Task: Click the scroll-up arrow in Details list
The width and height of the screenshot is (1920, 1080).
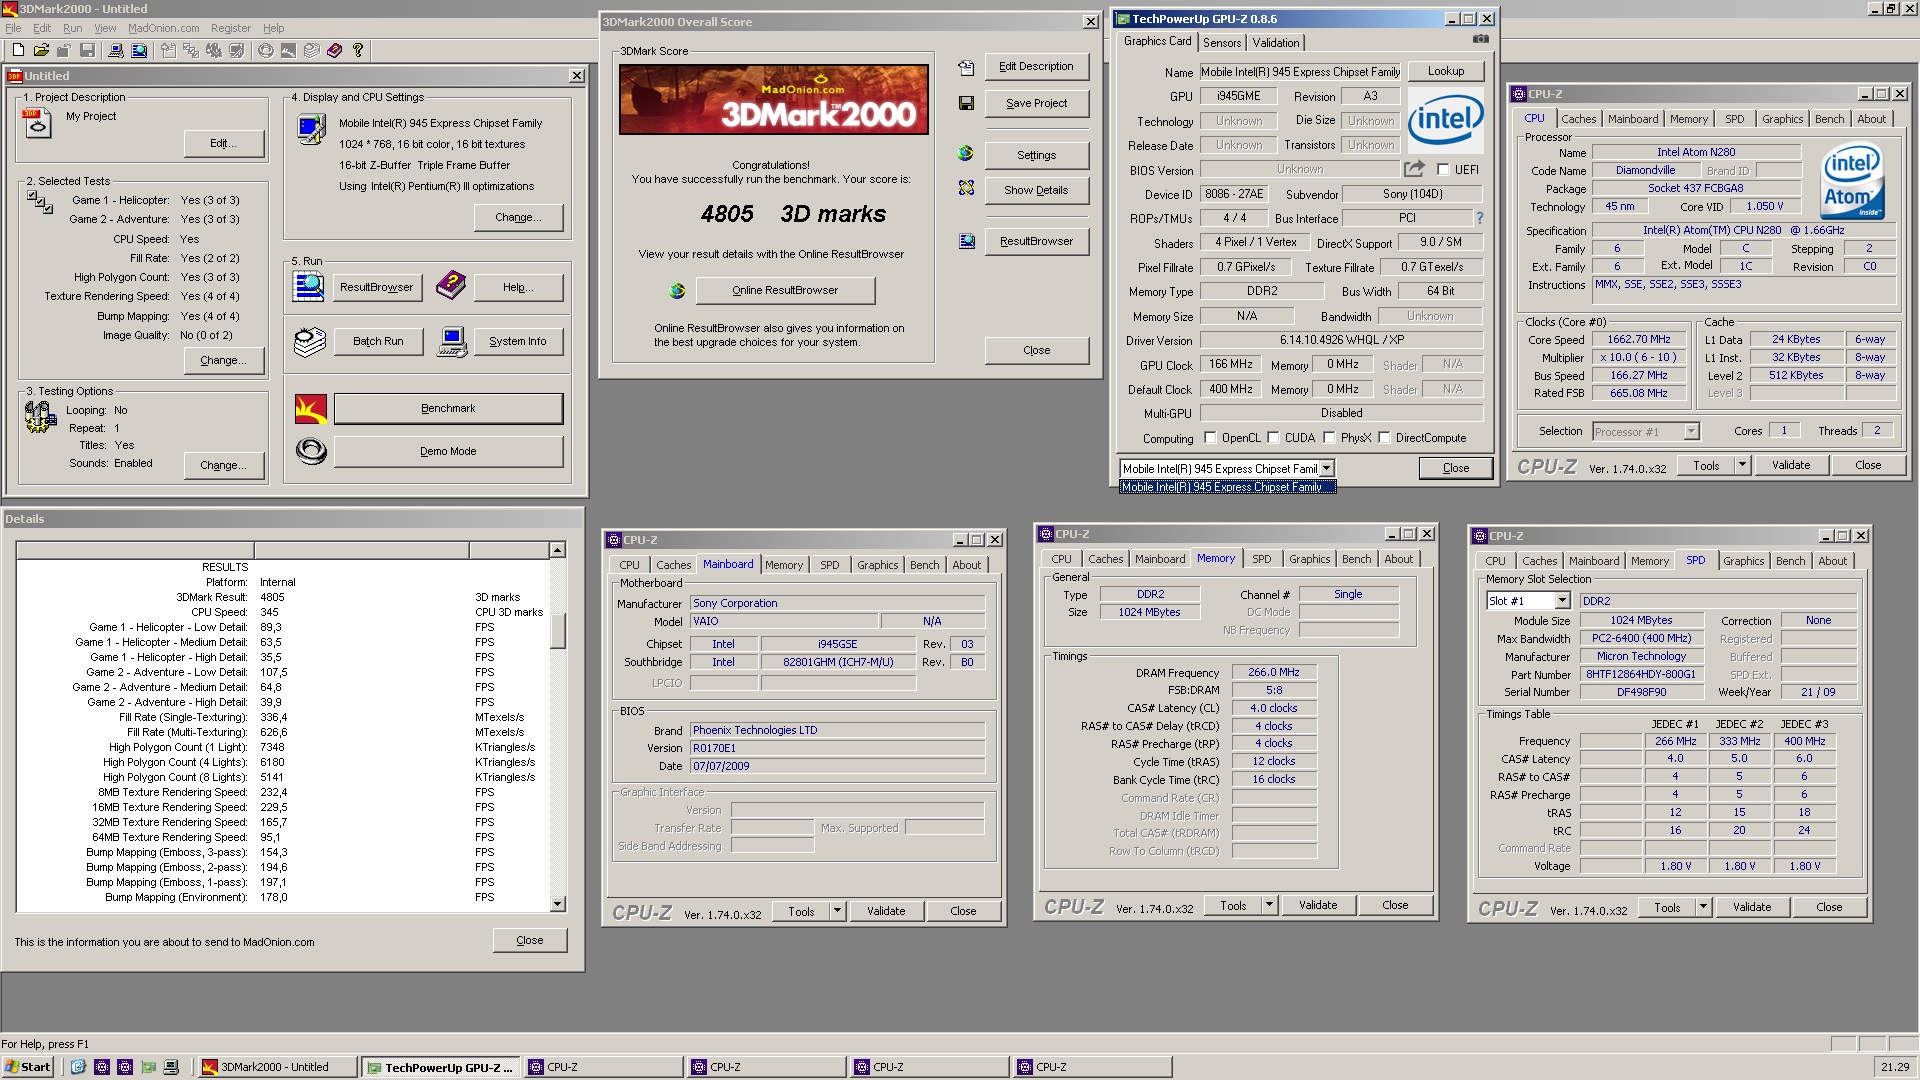Action: [x=558, y=550]
